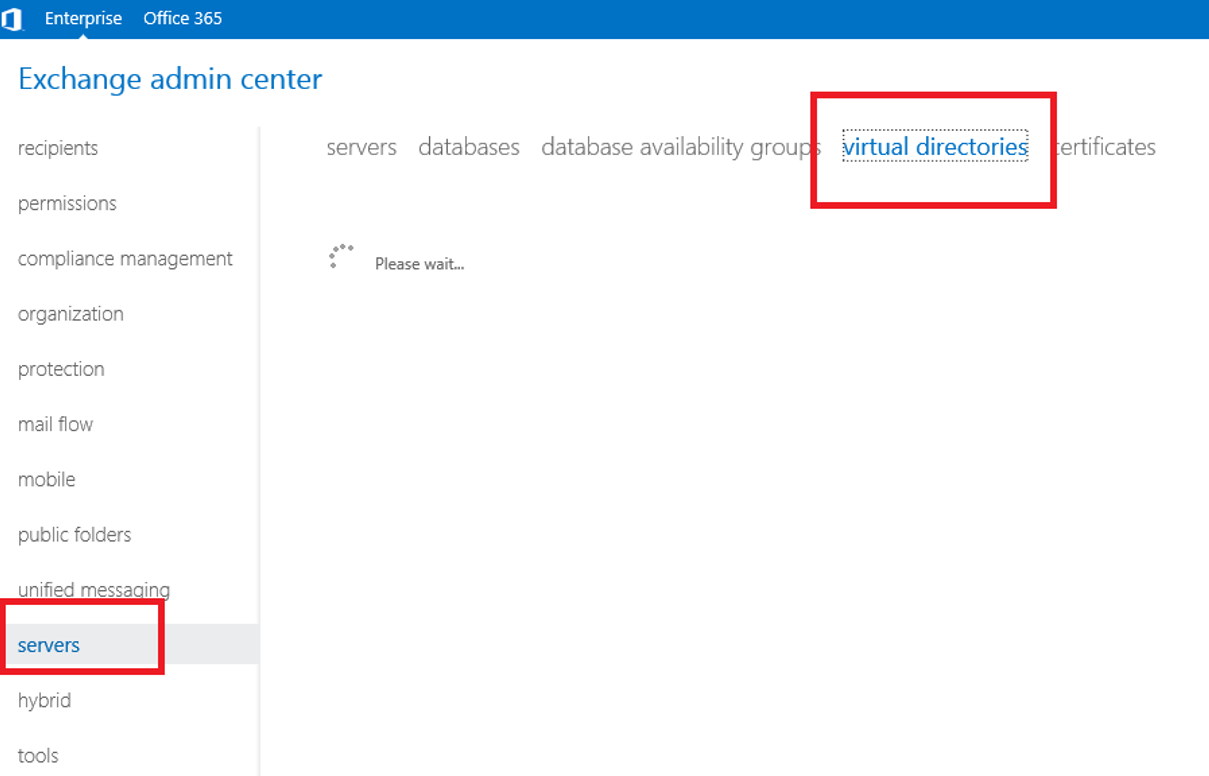Screen dimensions: 1209x776
Task: Select compliance management in the sidebar
Action: click(125, 259)
